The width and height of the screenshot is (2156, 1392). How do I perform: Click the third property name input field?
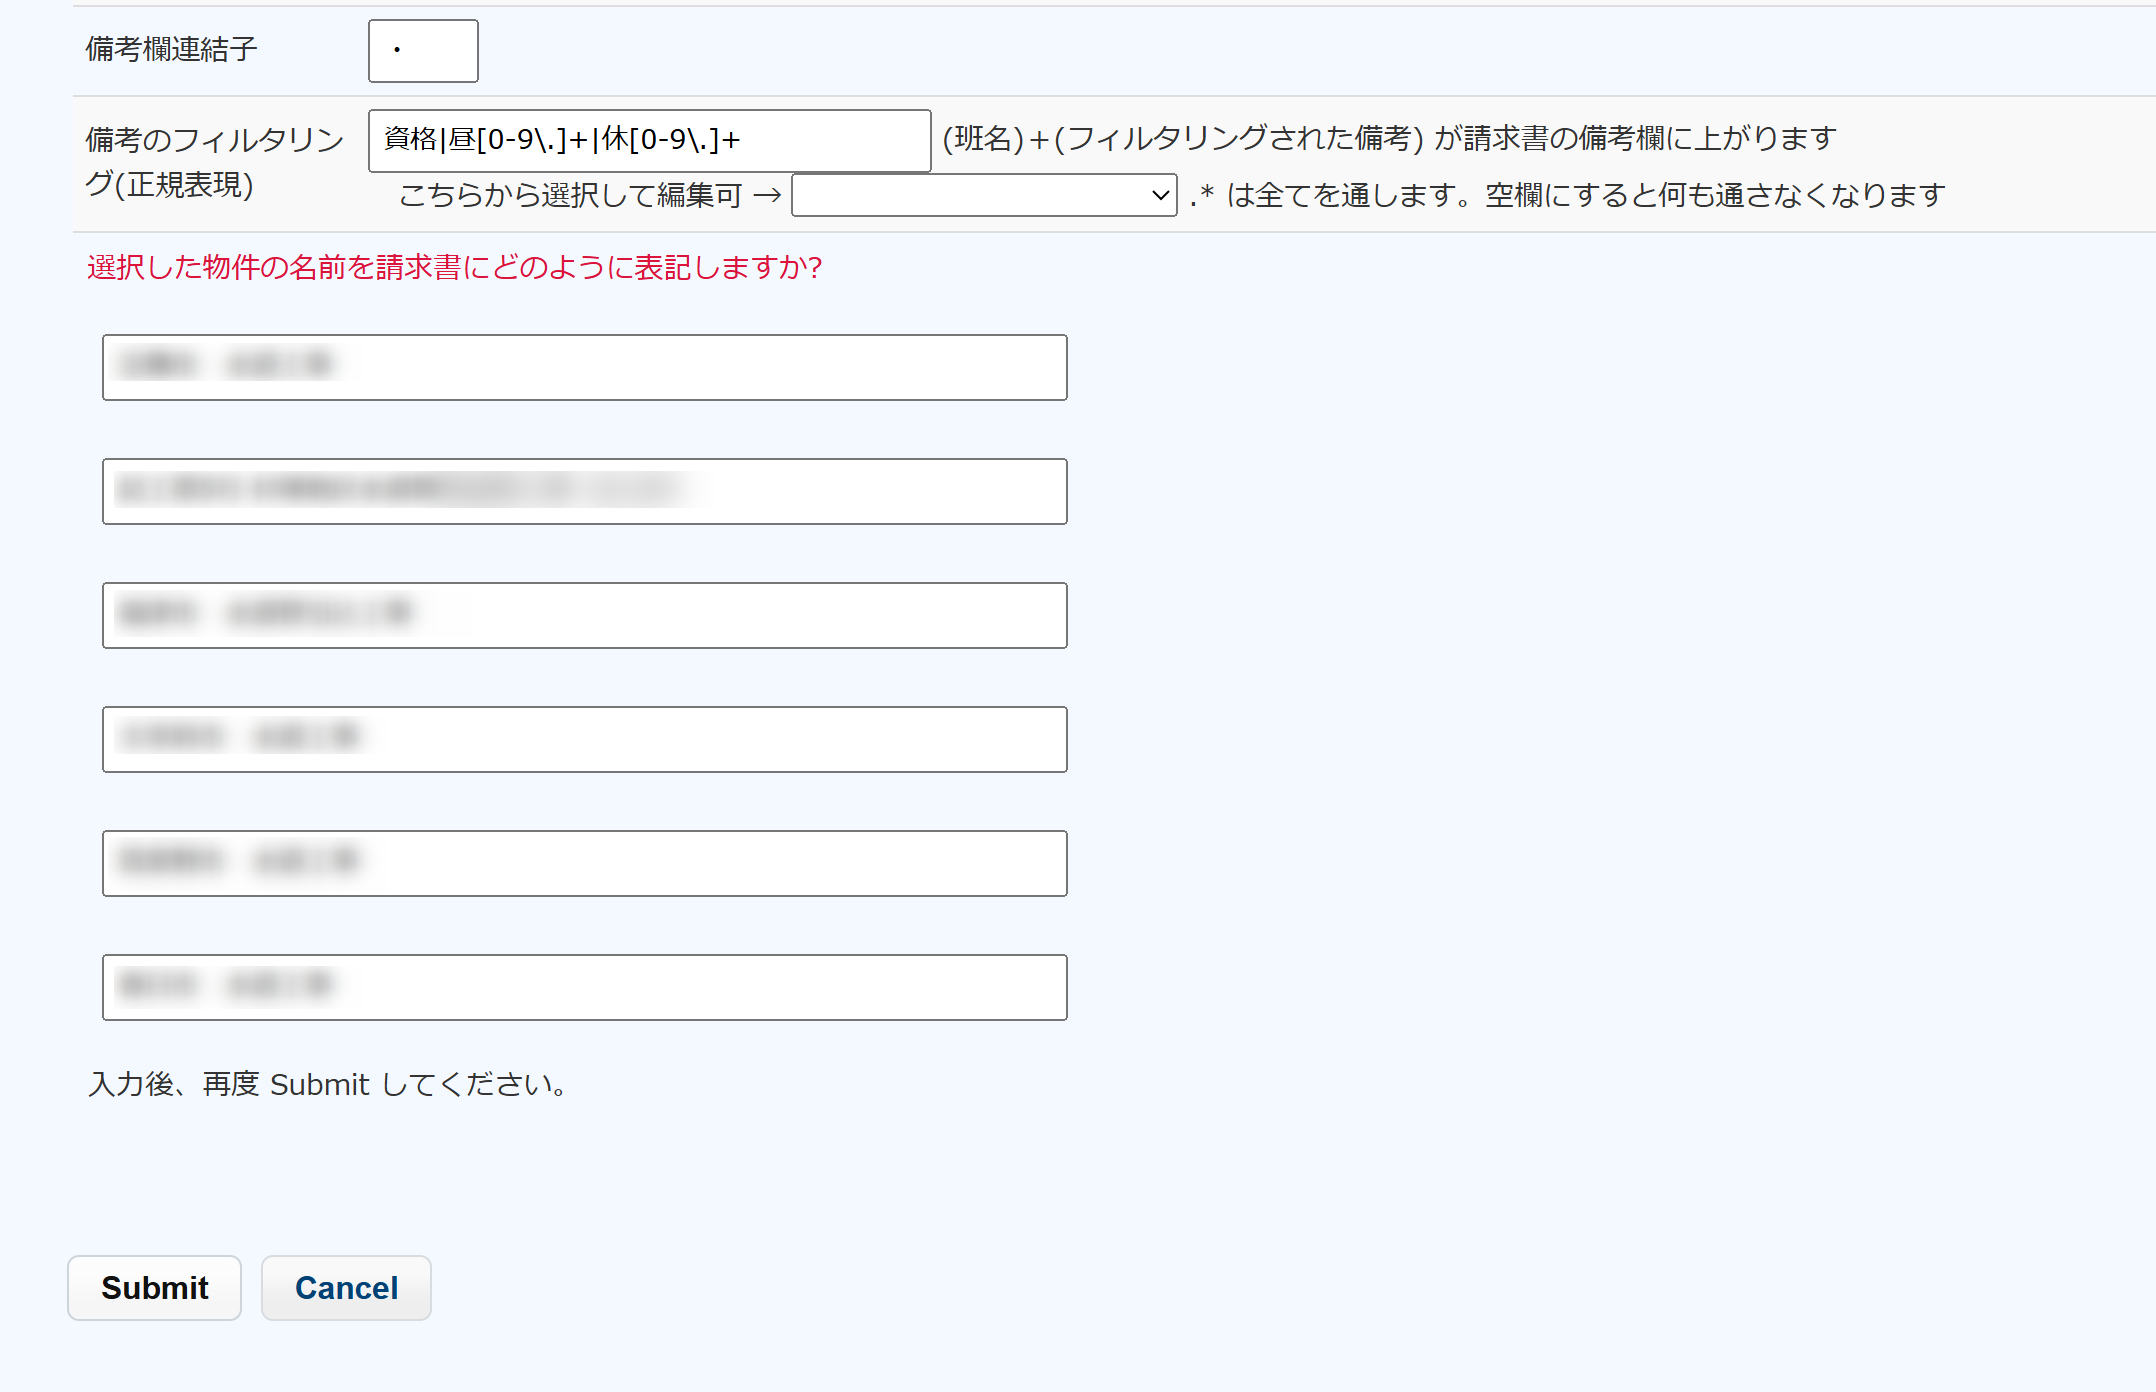584,615
